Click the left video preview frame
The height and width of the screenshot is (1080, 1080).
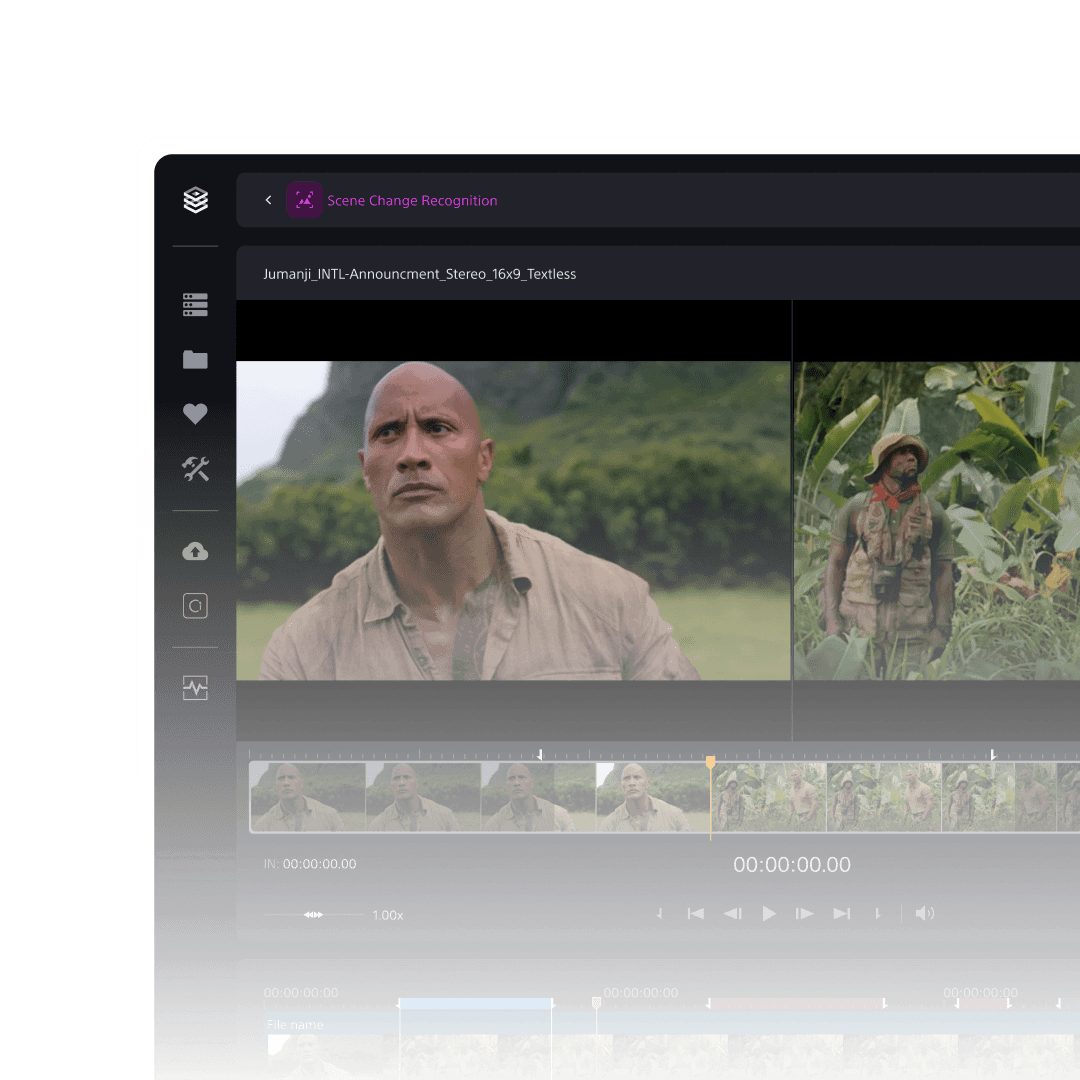tap(513, 521)
